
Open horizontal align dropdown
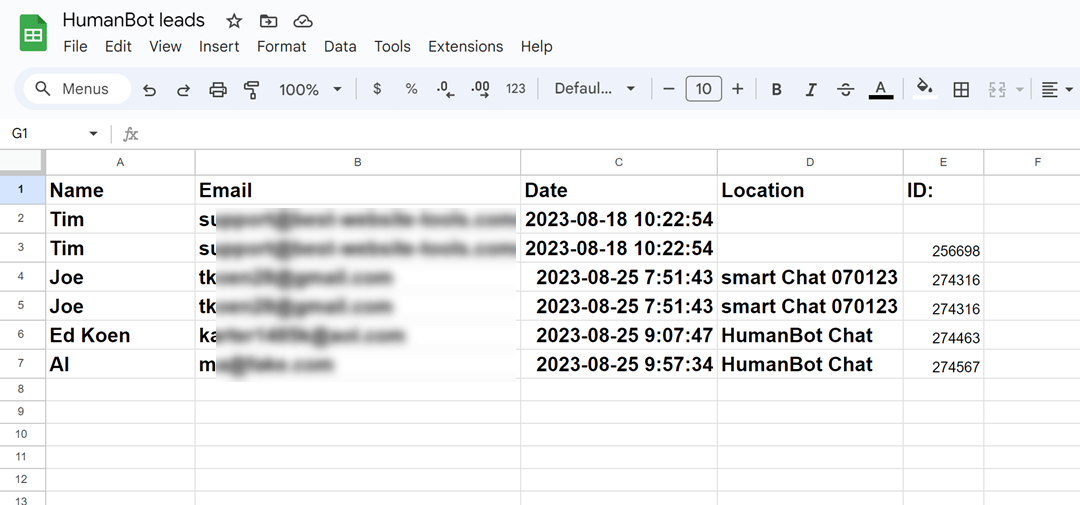tap(1057, 90)
